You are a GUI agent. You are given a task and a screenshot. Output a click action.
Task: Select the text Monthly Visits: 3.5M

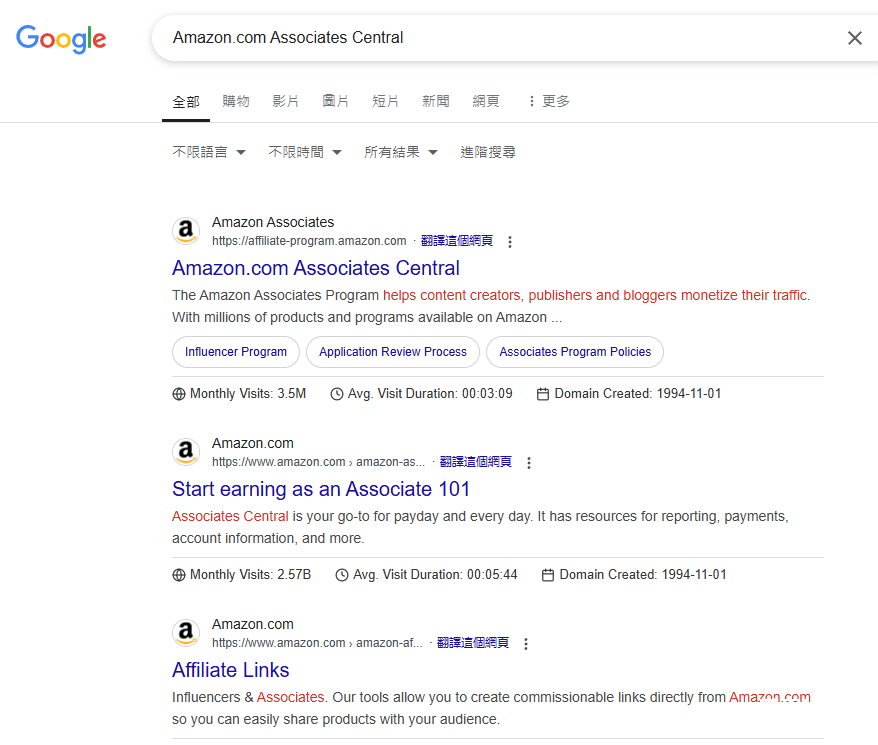coord(248,394)
